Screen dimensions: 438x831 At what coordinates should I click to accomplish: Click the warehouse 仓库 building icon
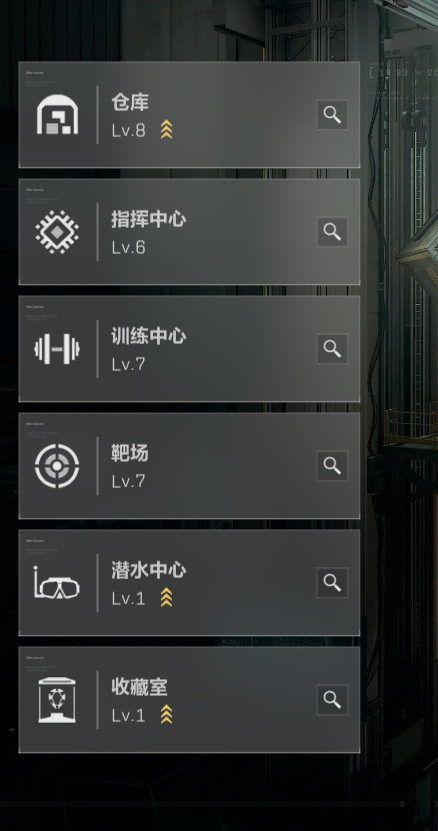click(x=57, y=114)
